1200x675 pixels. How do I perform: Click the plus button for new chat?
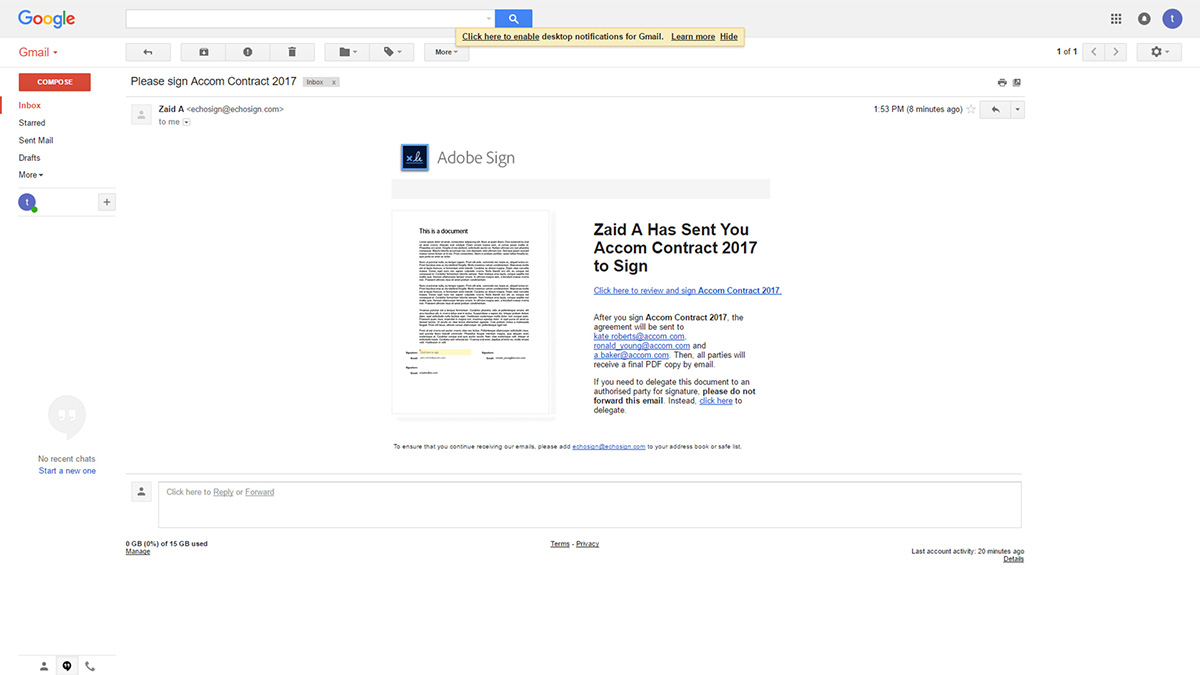tap(107, 202)
